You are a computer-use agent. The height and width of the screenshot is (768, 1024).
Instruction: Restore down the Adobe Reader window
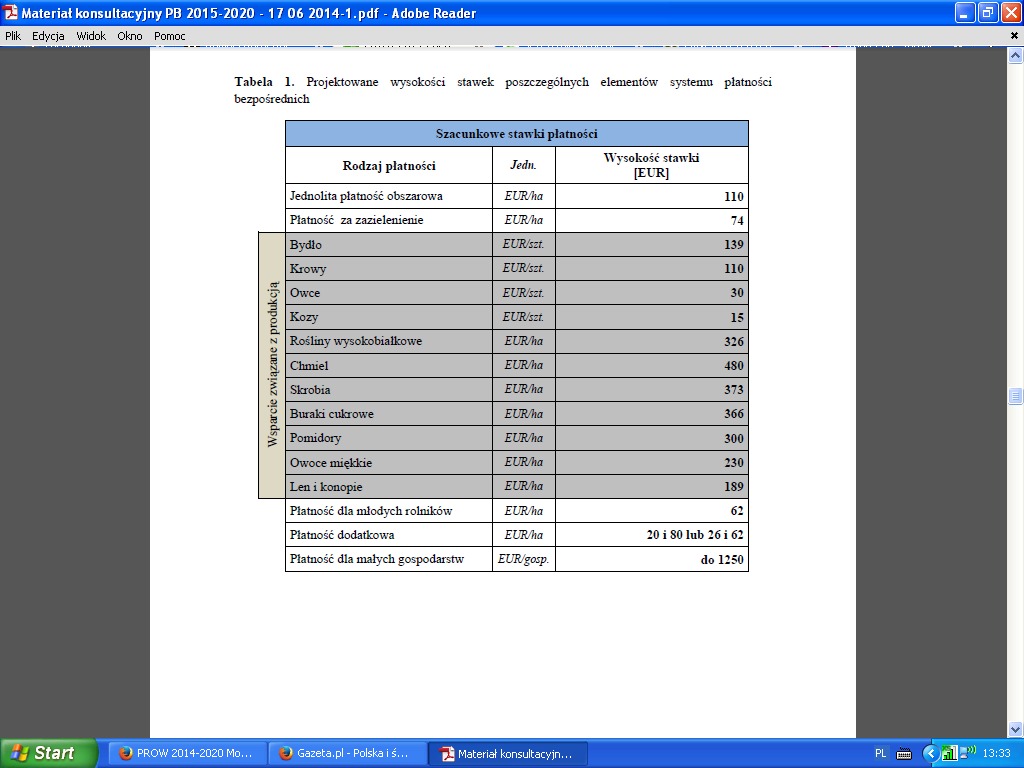pyautogui.click(x=988, y=13)
